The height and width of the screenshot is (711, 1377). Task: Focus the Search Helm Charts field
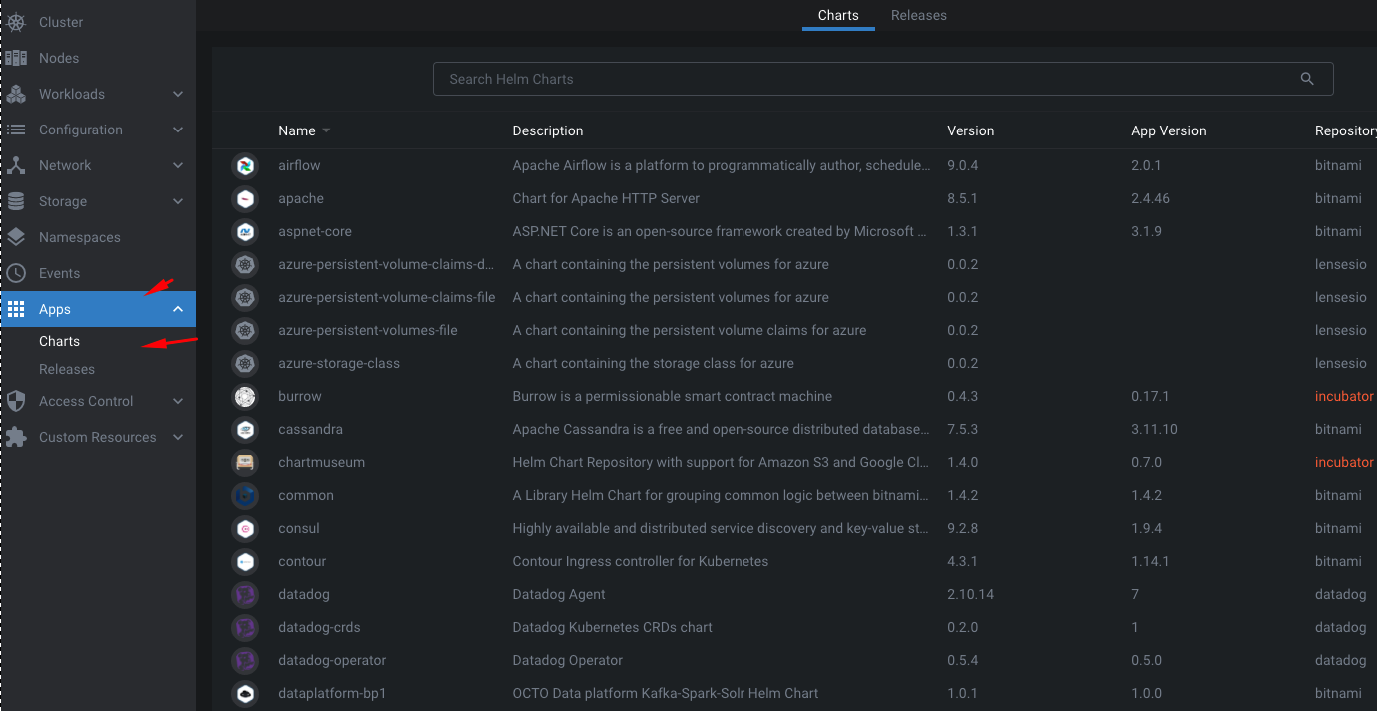[860, 79]
